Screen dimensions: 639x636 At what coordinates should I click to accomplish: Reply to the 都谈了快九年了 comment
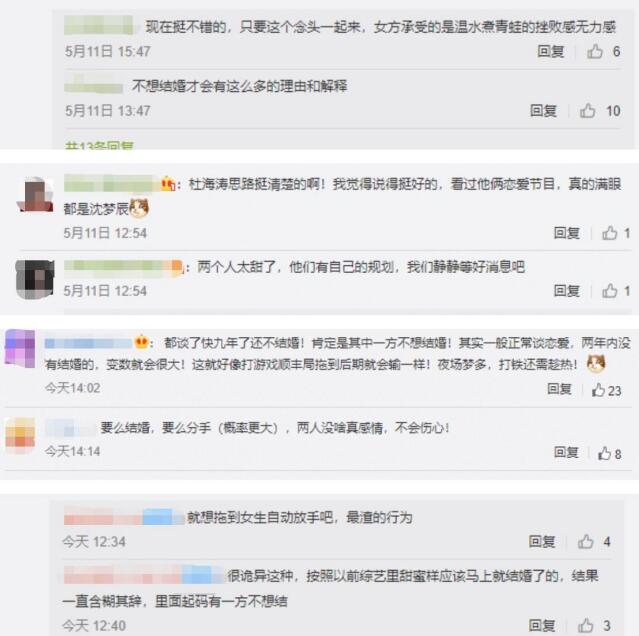point(559,389)
